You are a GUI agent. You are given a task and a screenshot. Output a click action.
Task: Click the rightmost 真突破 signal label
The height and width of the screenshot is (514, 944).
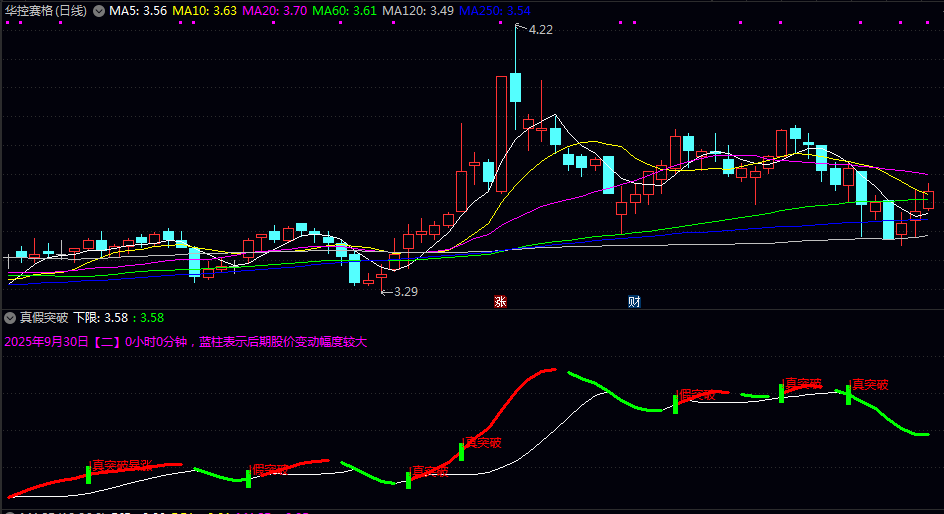pos(870,385)
